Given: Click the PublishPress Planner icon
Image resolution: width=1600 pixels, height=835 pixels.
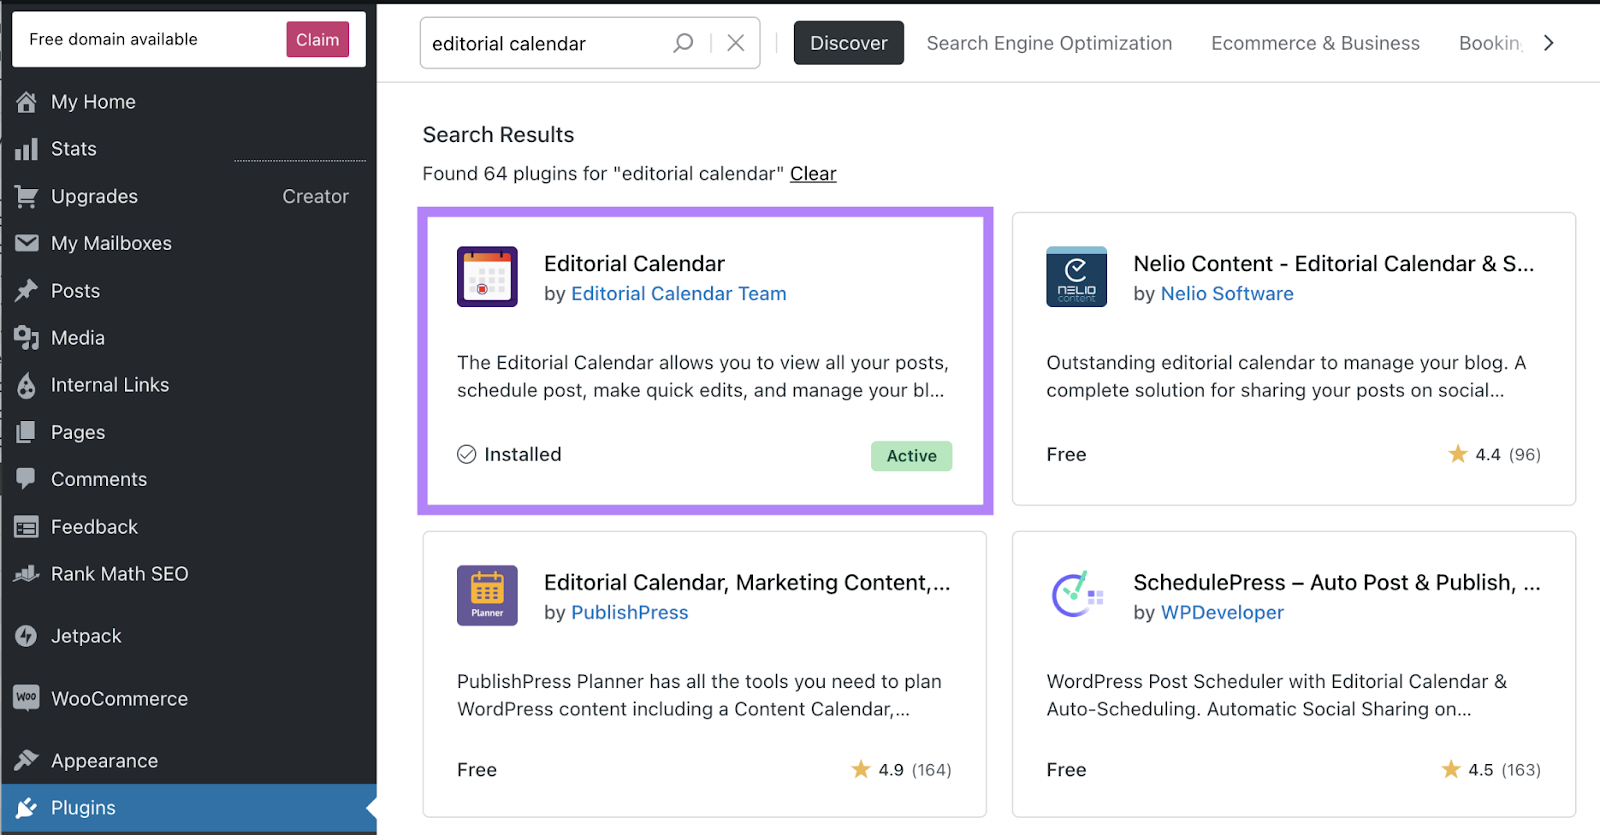Looking at the screenshot, I should point(487,596).
